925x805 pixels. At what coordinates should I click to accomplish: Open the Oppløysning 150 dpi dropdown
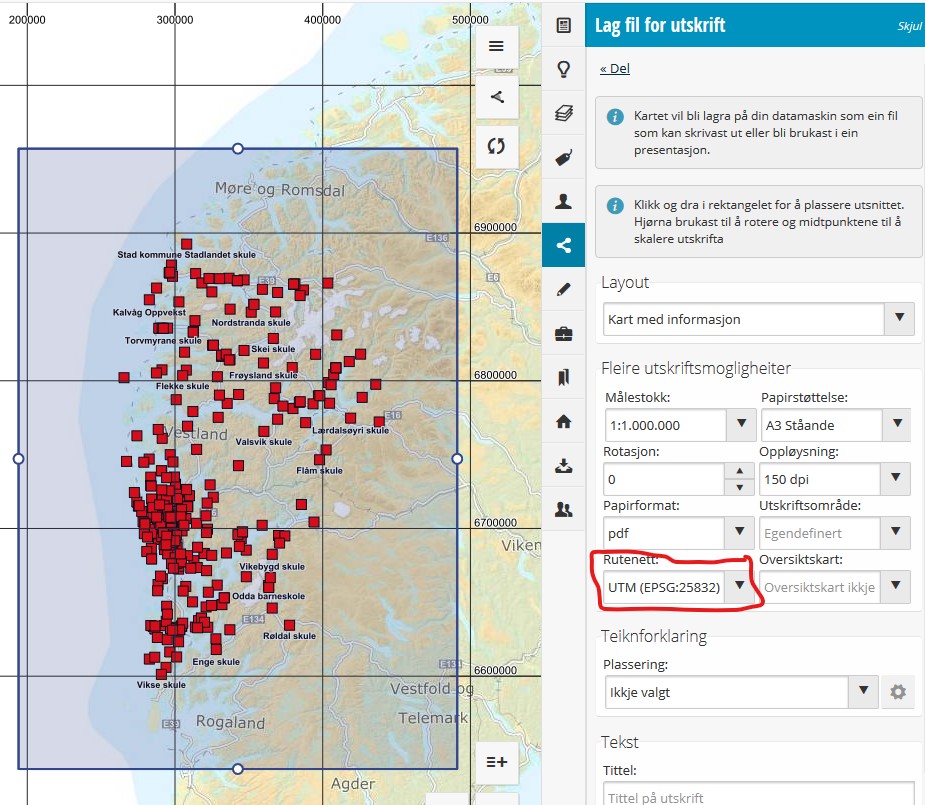(896, 479)
